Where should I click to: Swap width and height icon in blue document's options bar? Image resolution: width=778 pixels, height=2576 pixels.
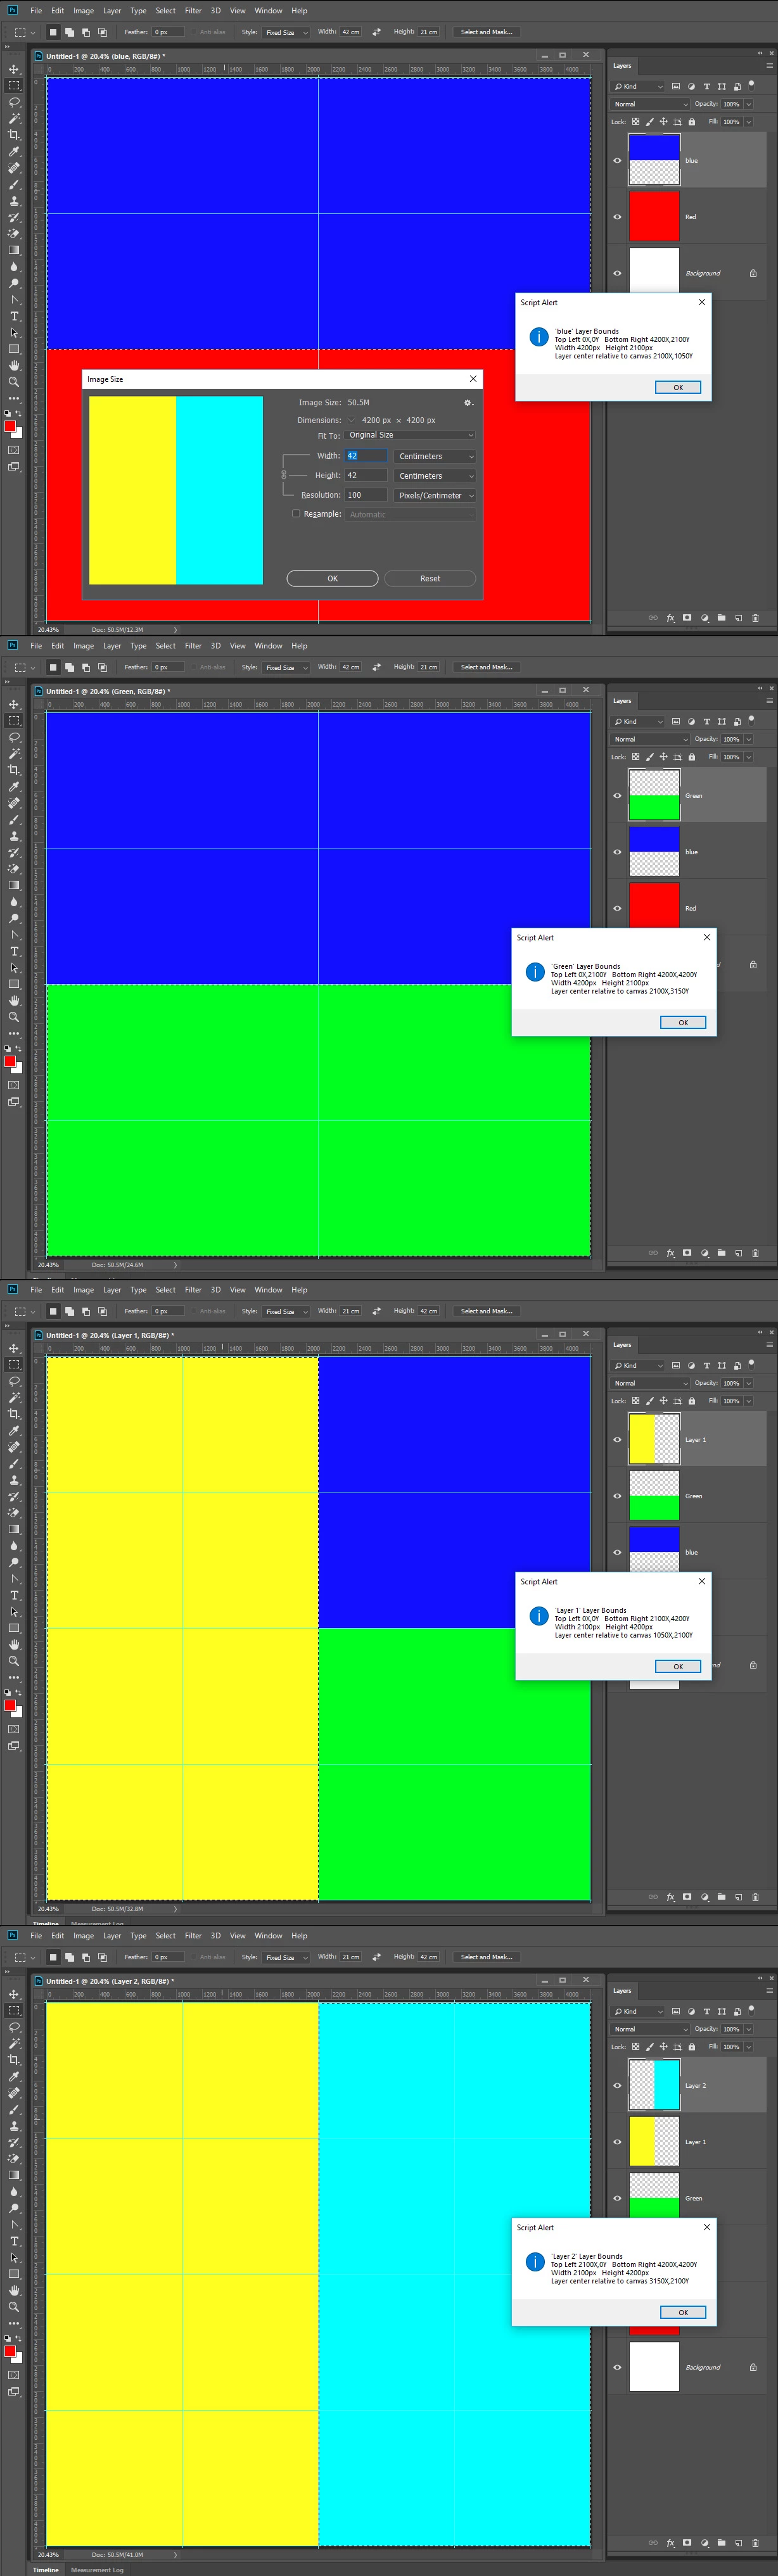coord(377,32)
